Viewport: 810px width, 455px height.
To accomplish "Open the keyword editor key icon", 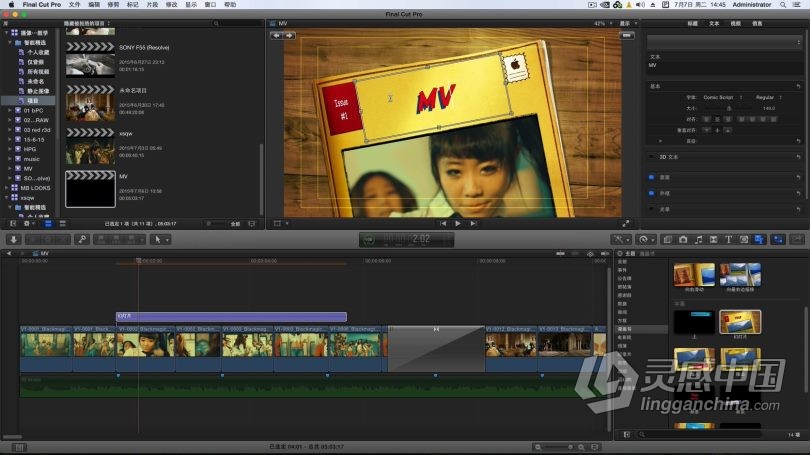I will tap(82, 239).
